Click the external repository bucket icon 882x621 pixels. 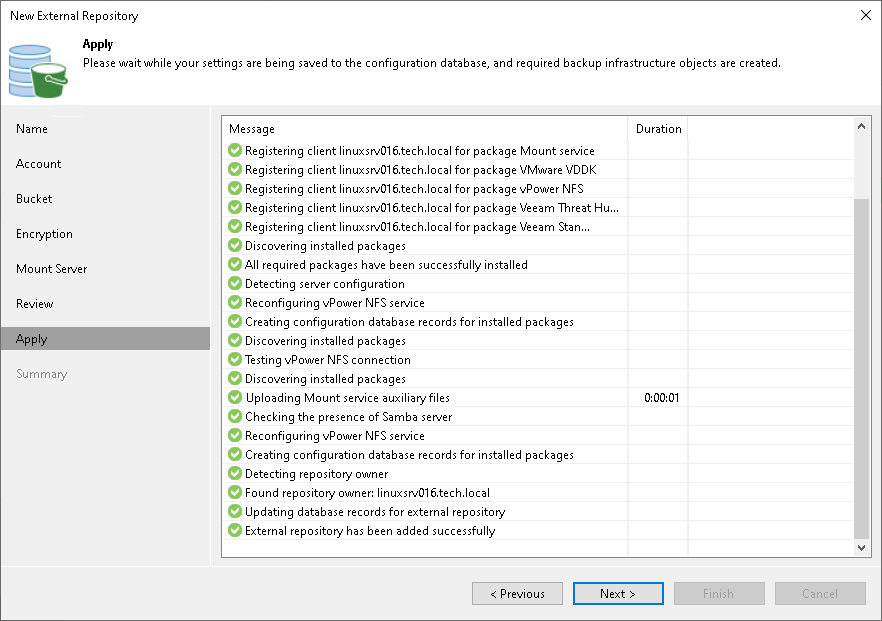38,71
